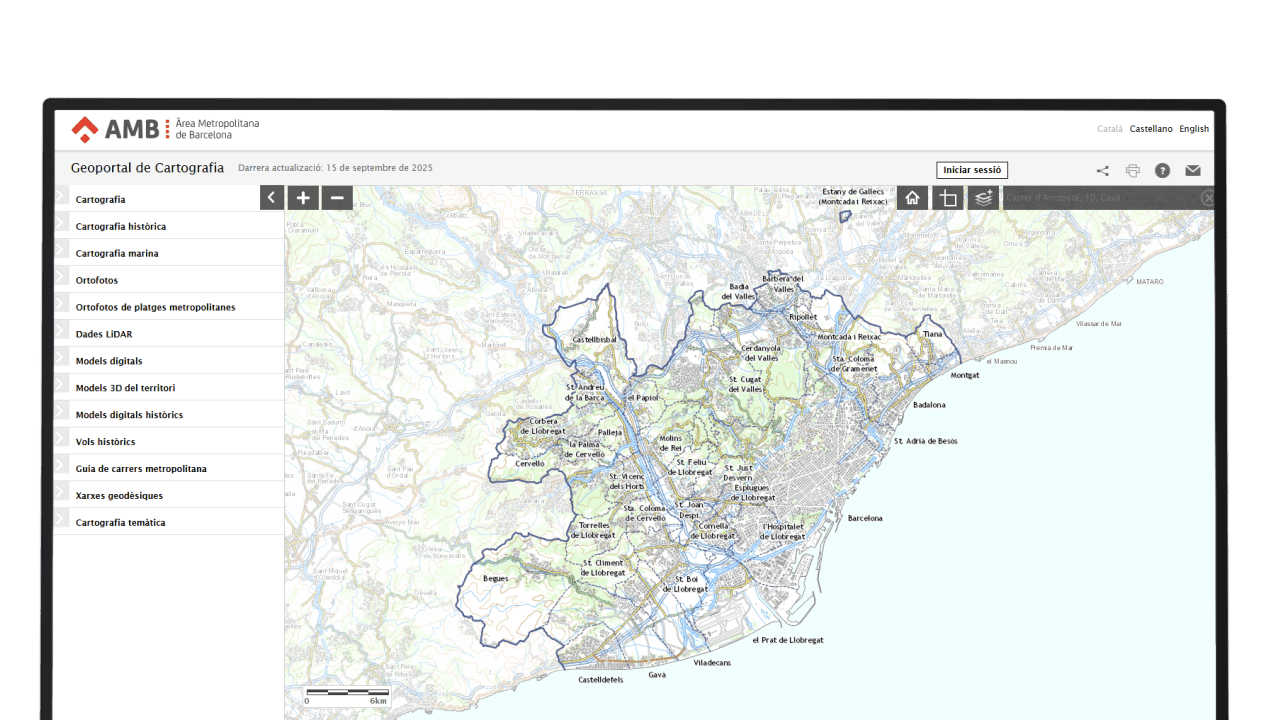Clear the search box with the X icon
This screenshot has width=1280, height=720.
(1207, 197)
